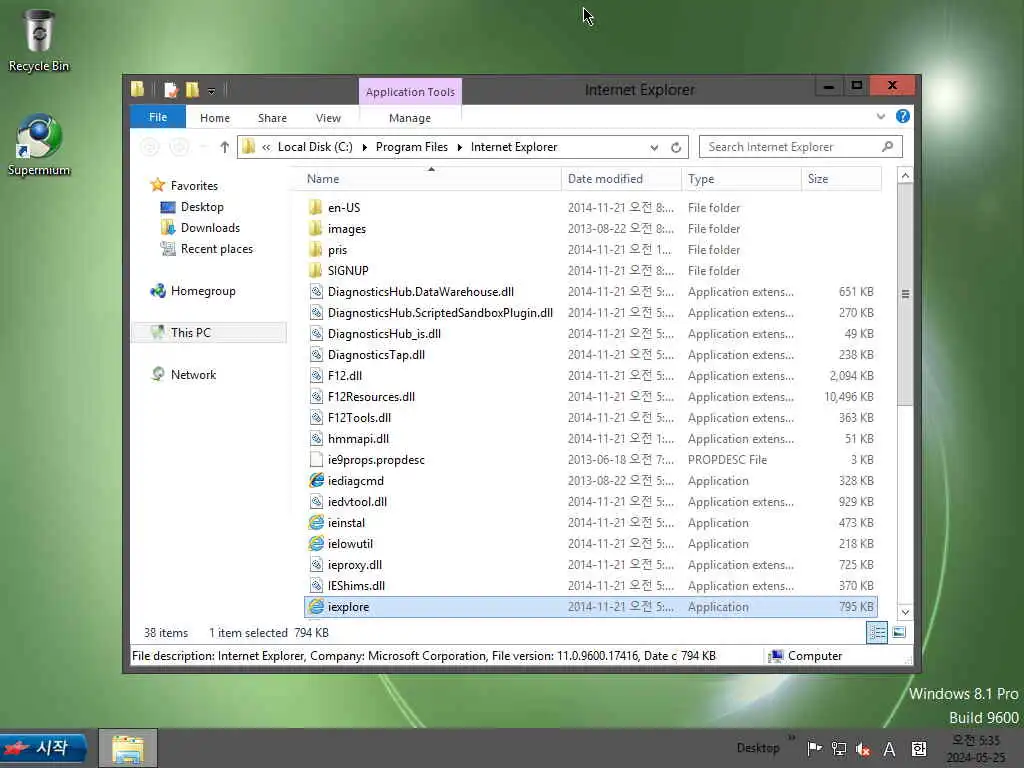Screen dimensions: 1024x768
Task: Expand the arrow after Local Disk breadcrumb
Action: pos(364,148)
